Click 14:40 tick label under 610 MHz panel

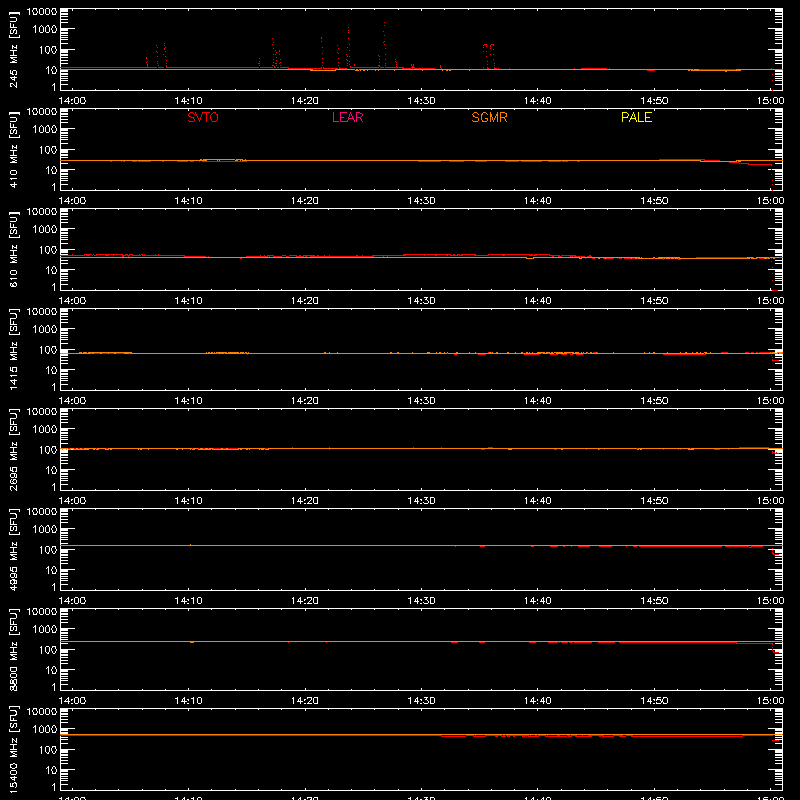point(538,301)
